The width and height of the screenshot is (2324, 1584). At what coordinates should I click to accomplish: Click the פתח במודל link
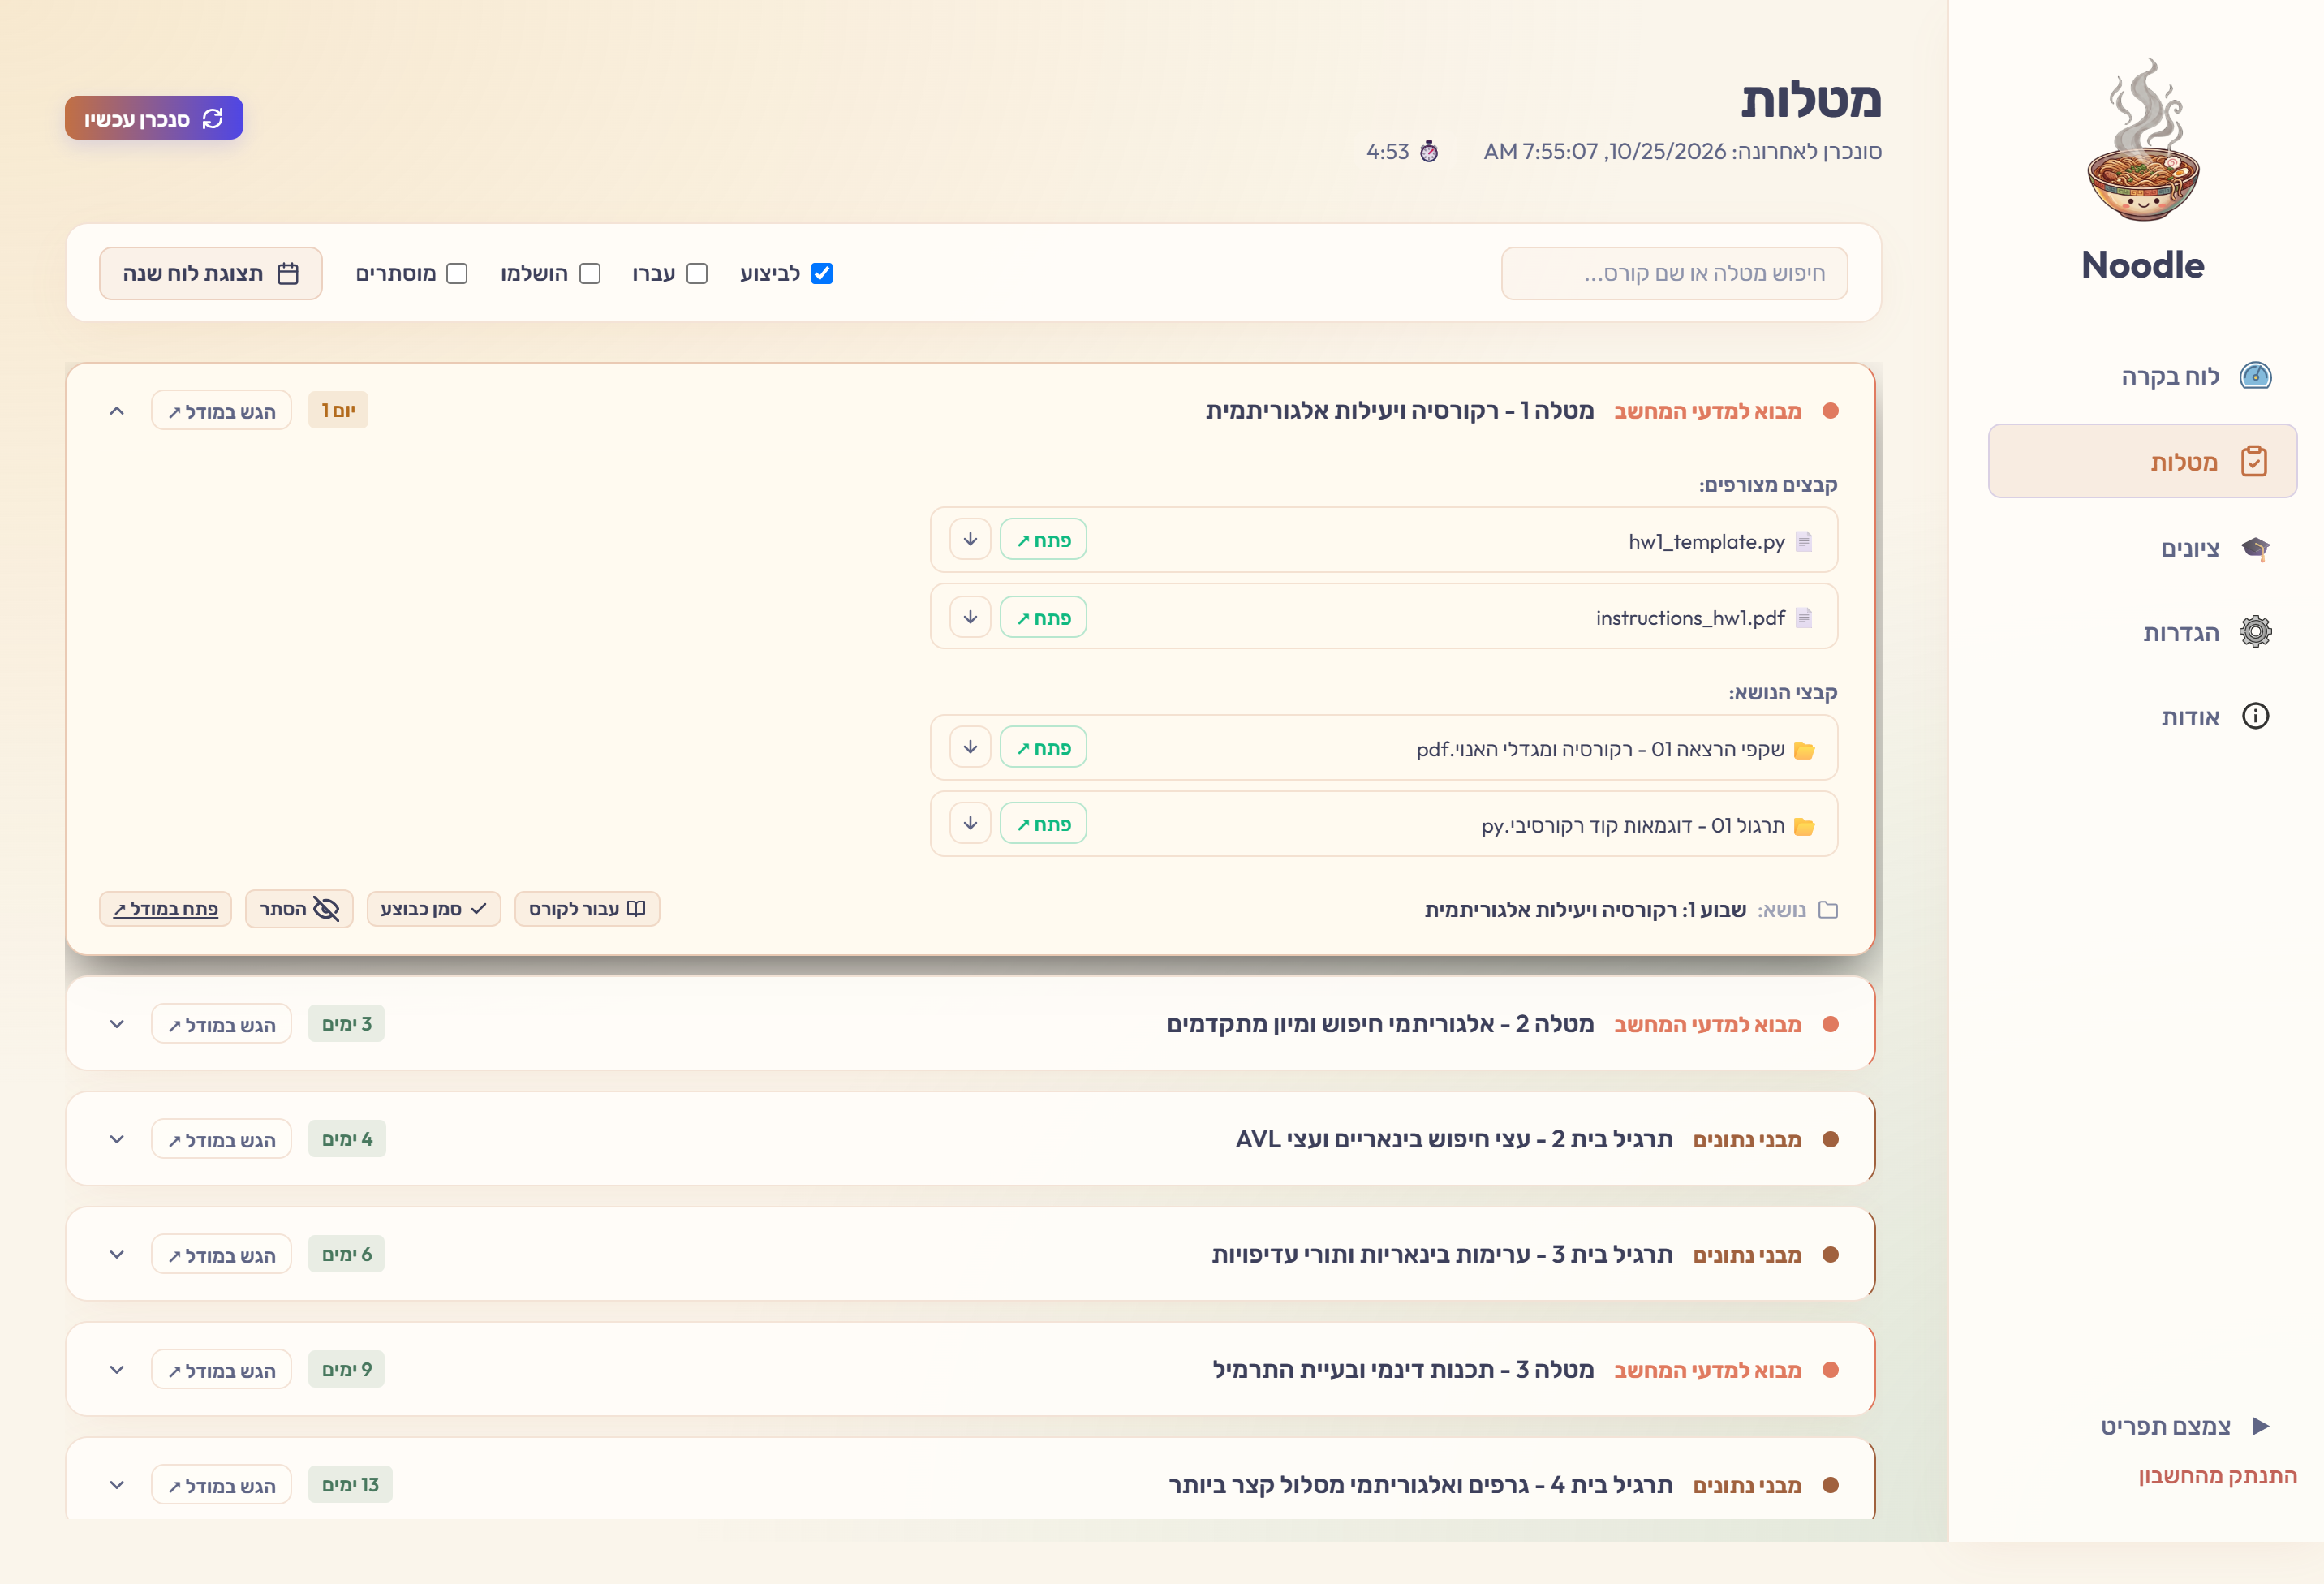pos(165,909)
